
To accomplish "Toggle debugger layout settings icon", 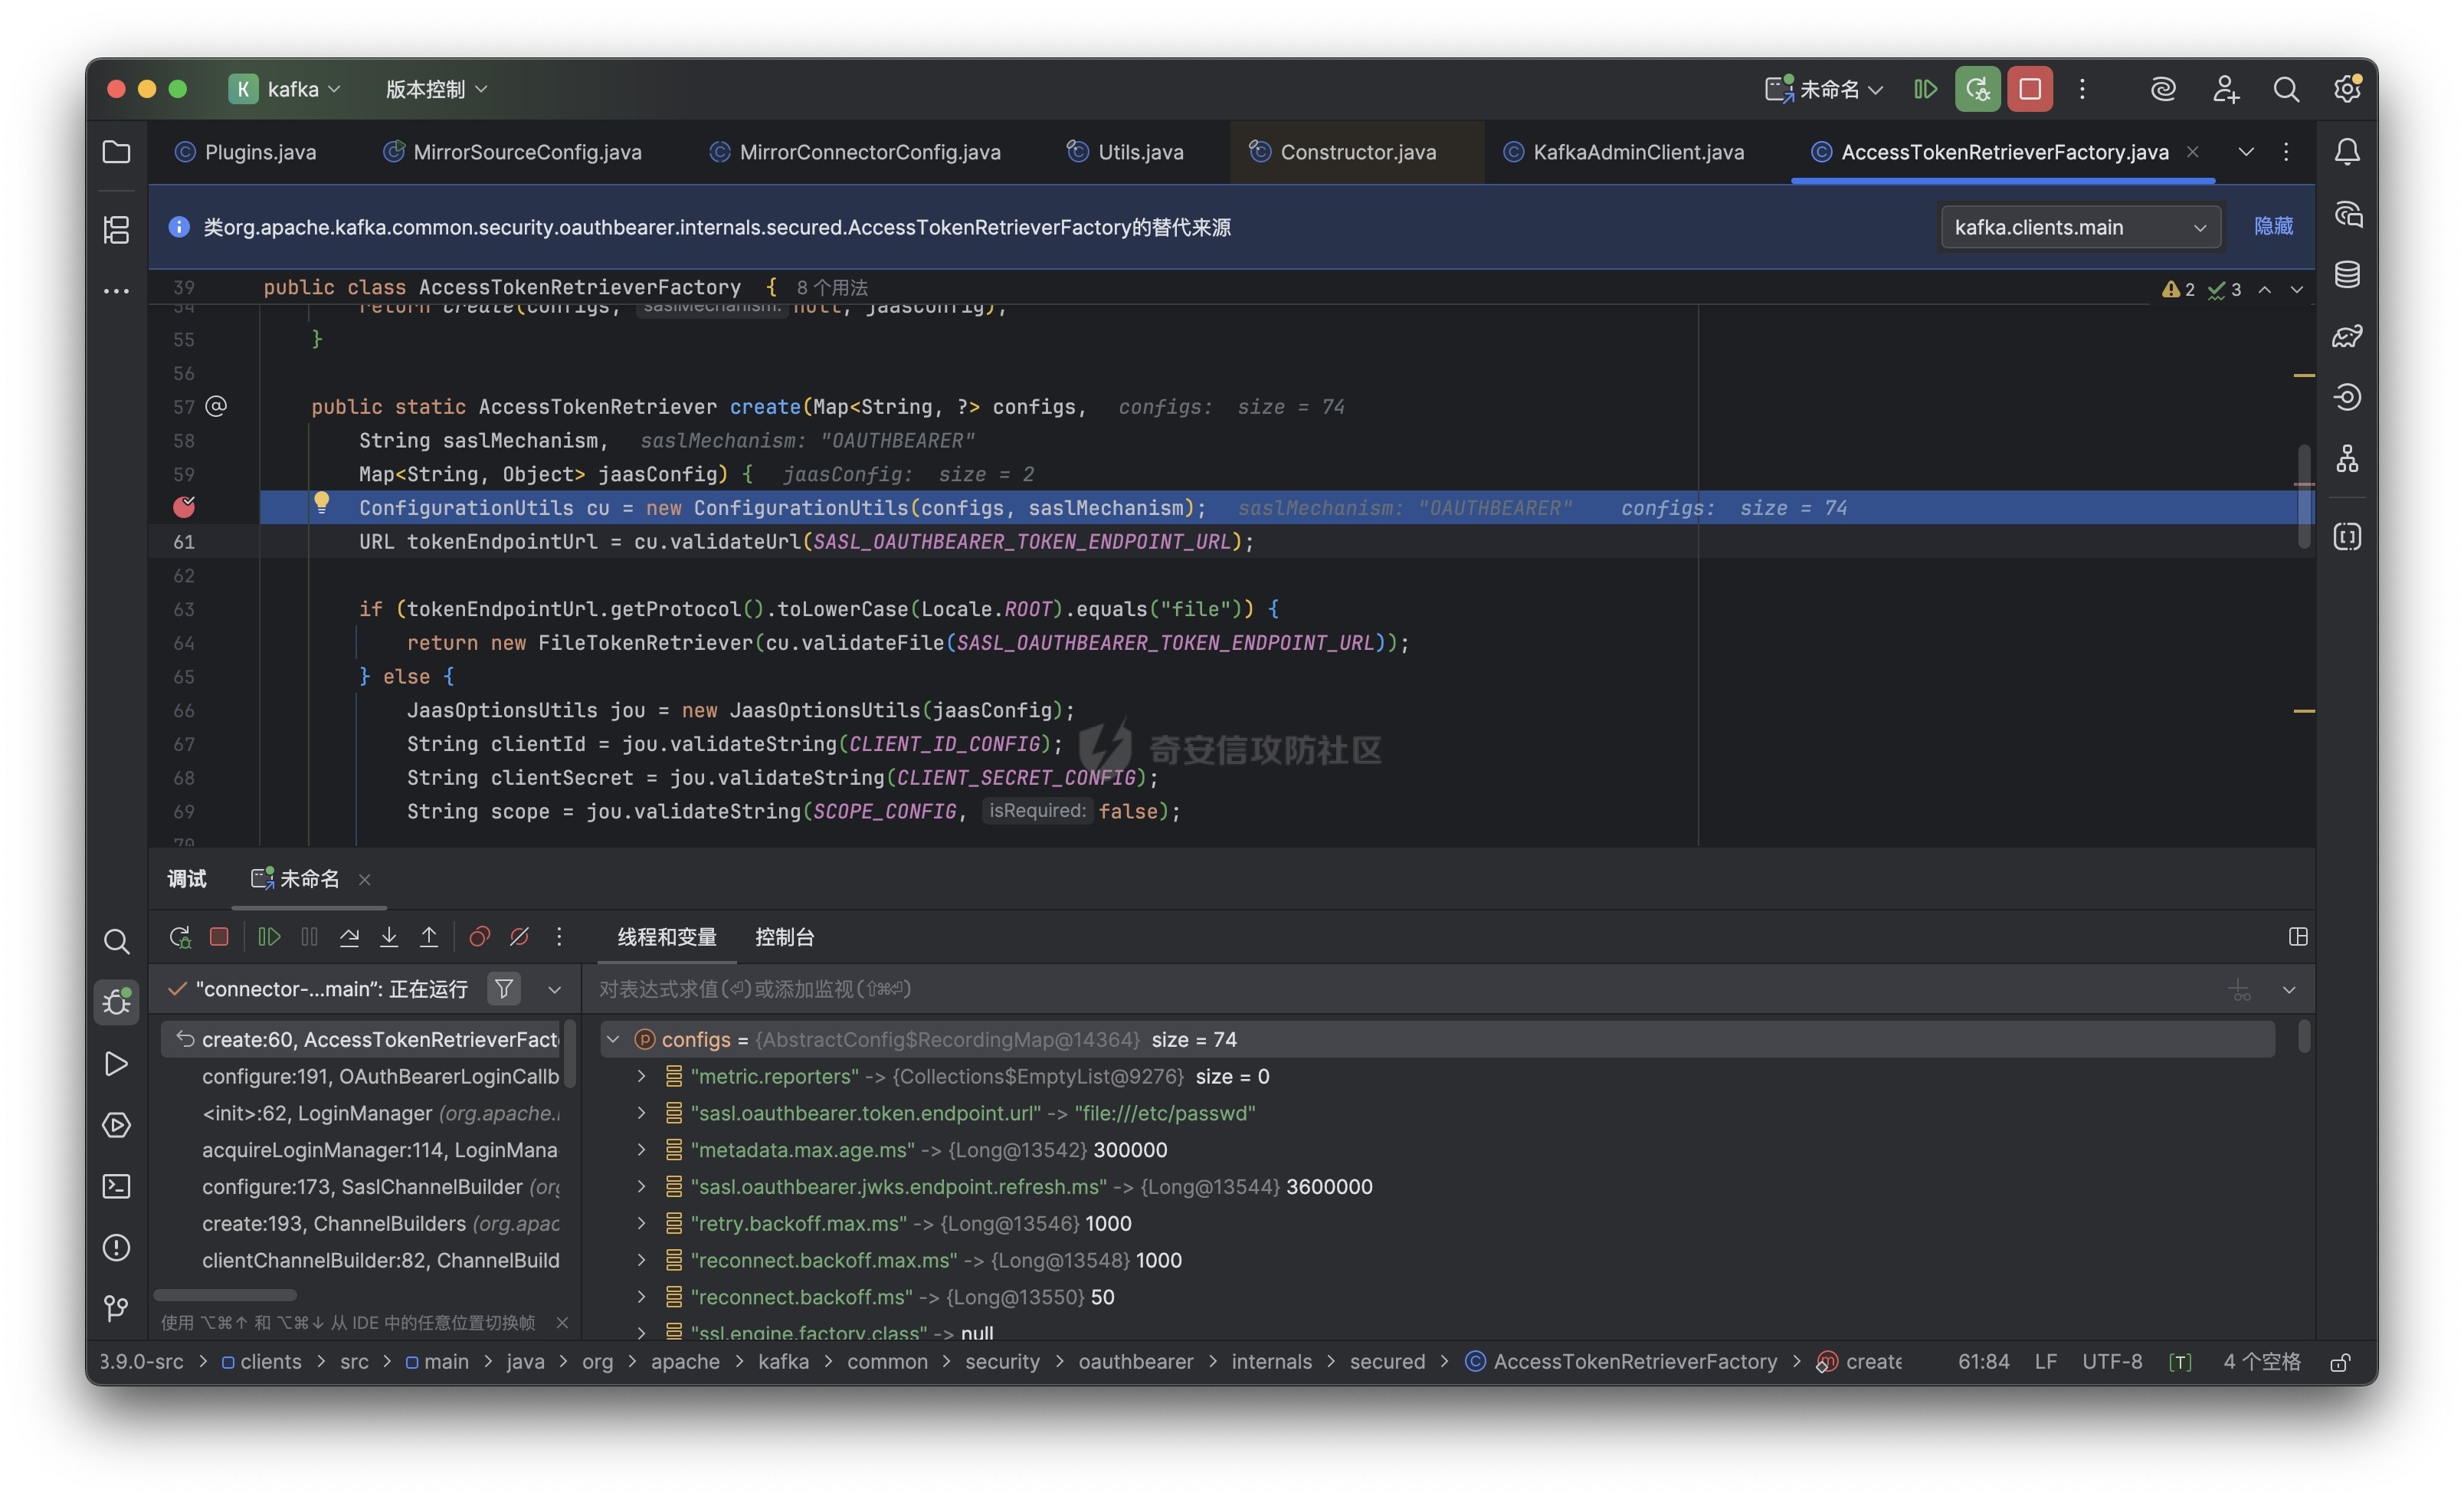I will tap(2298, 937).
